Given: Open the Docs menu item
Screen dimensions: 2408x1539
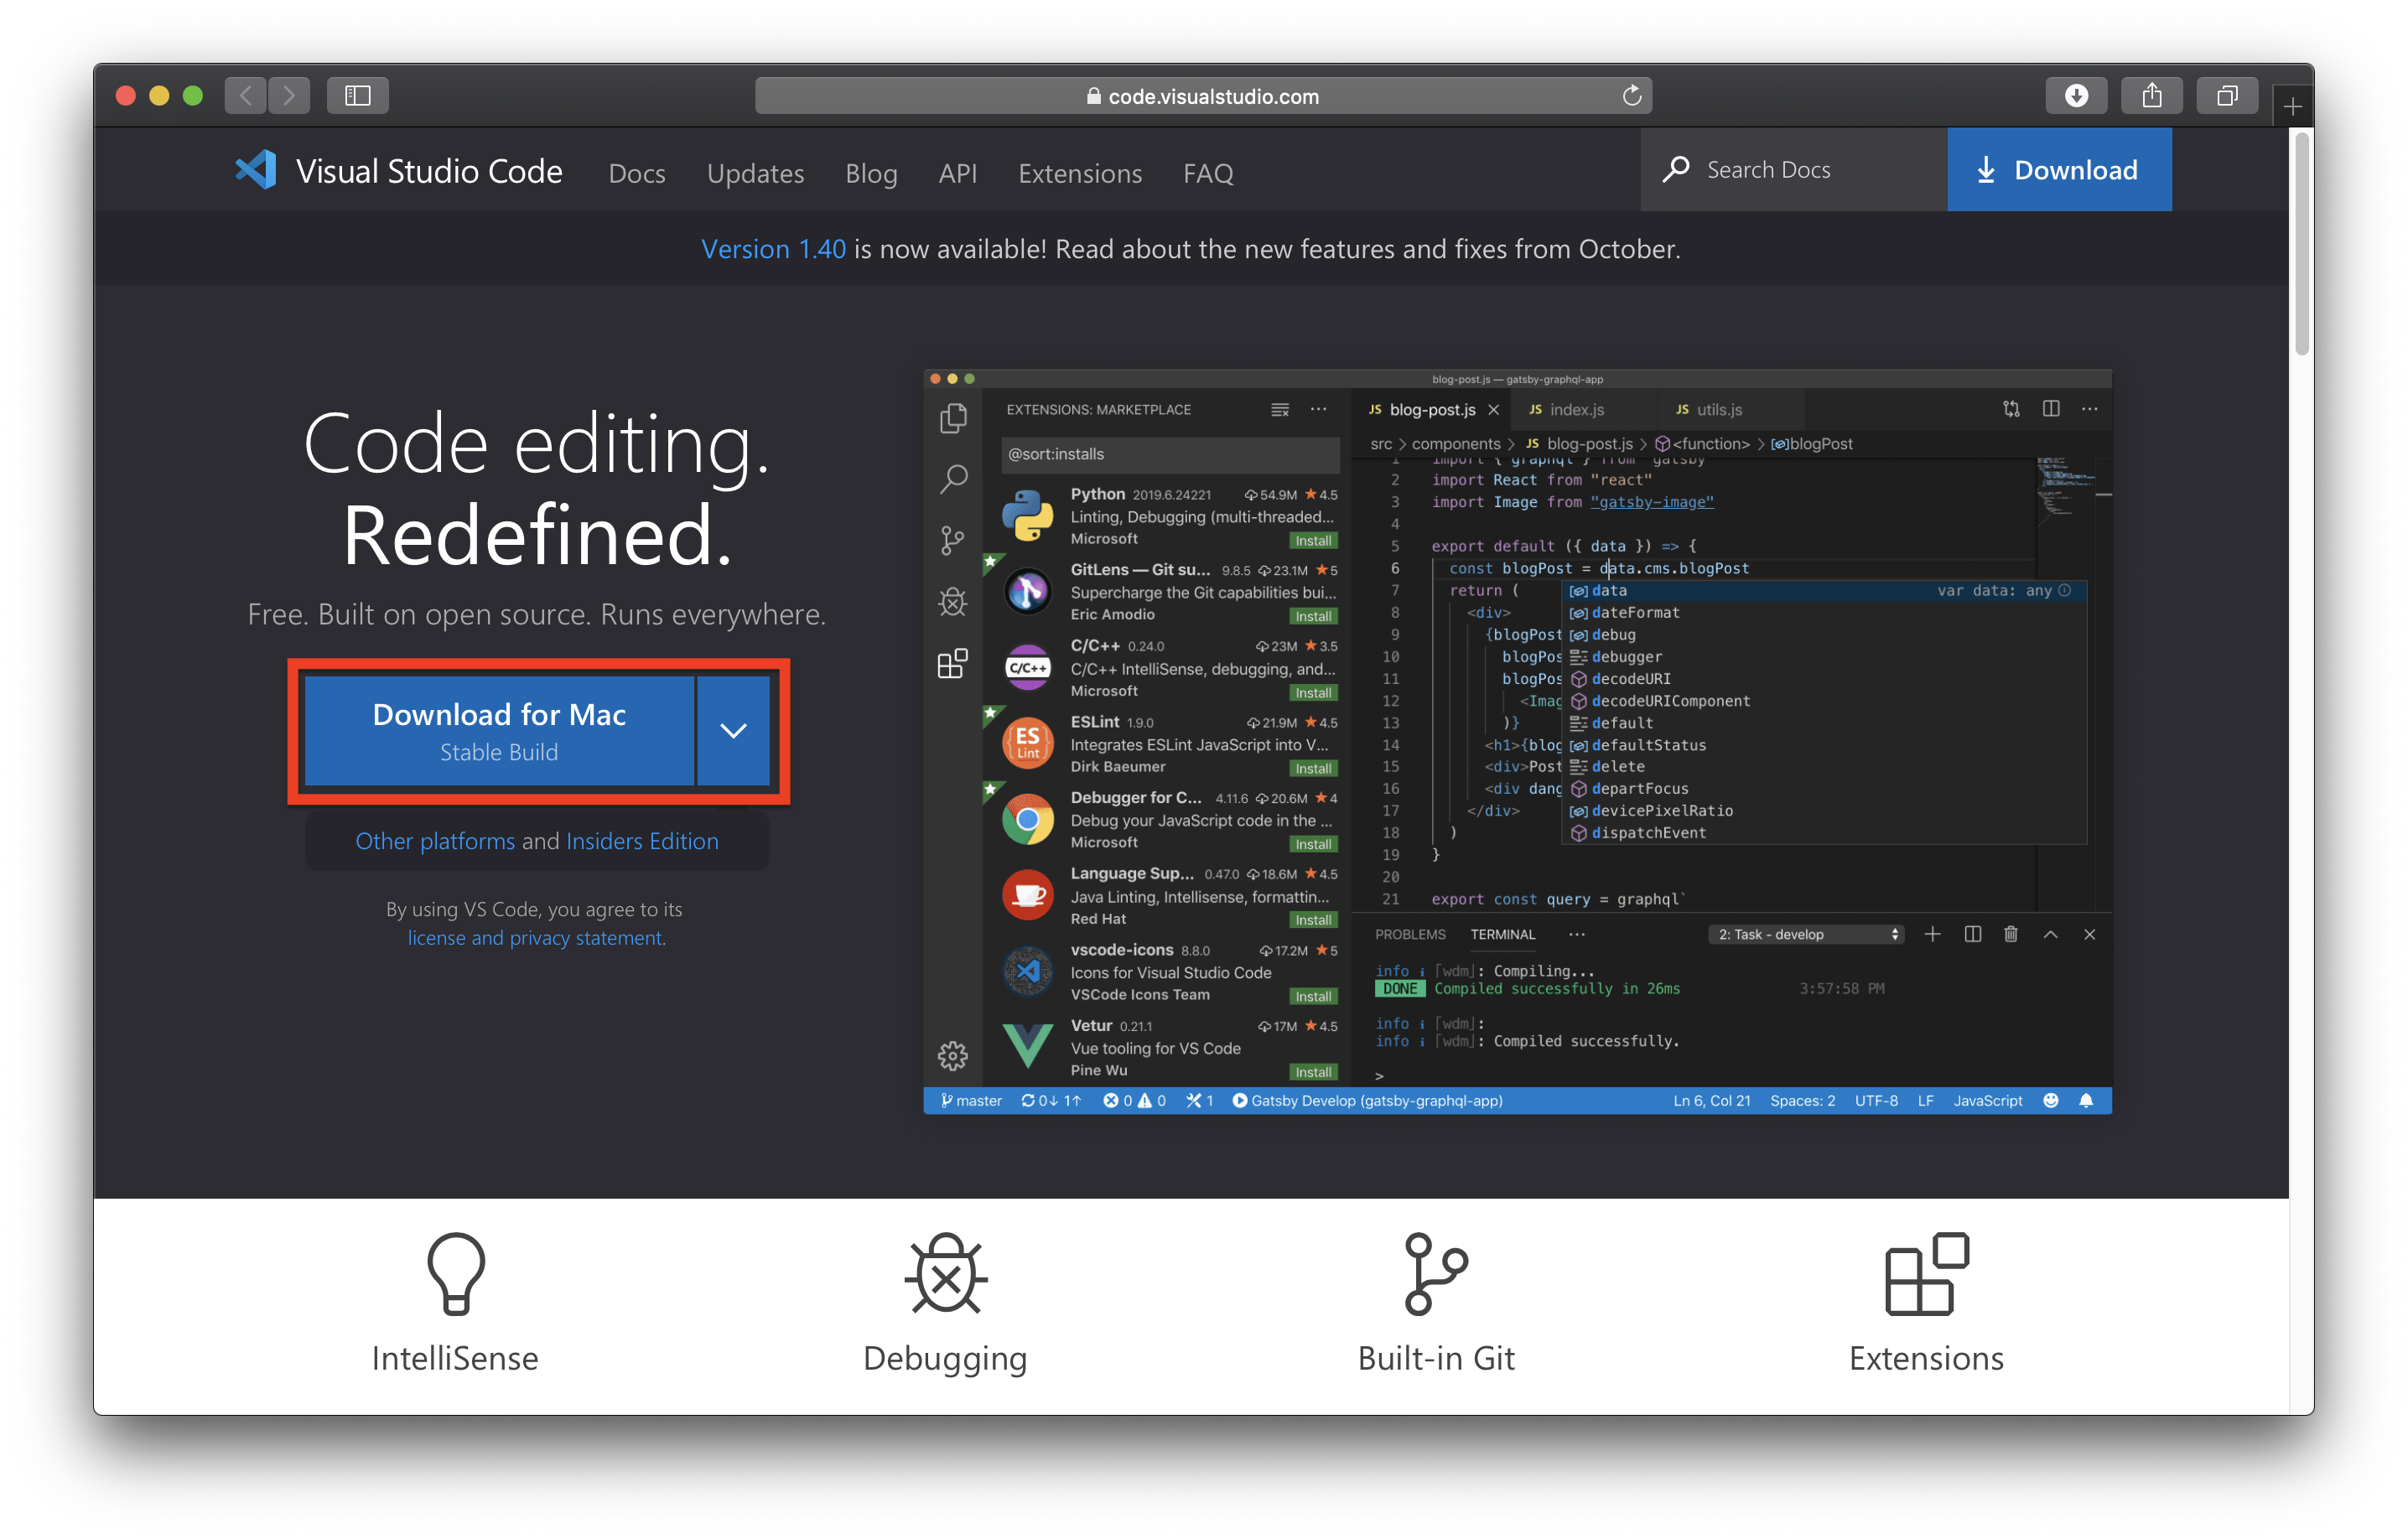Looking at the screenshot, I should pos(637,173).
